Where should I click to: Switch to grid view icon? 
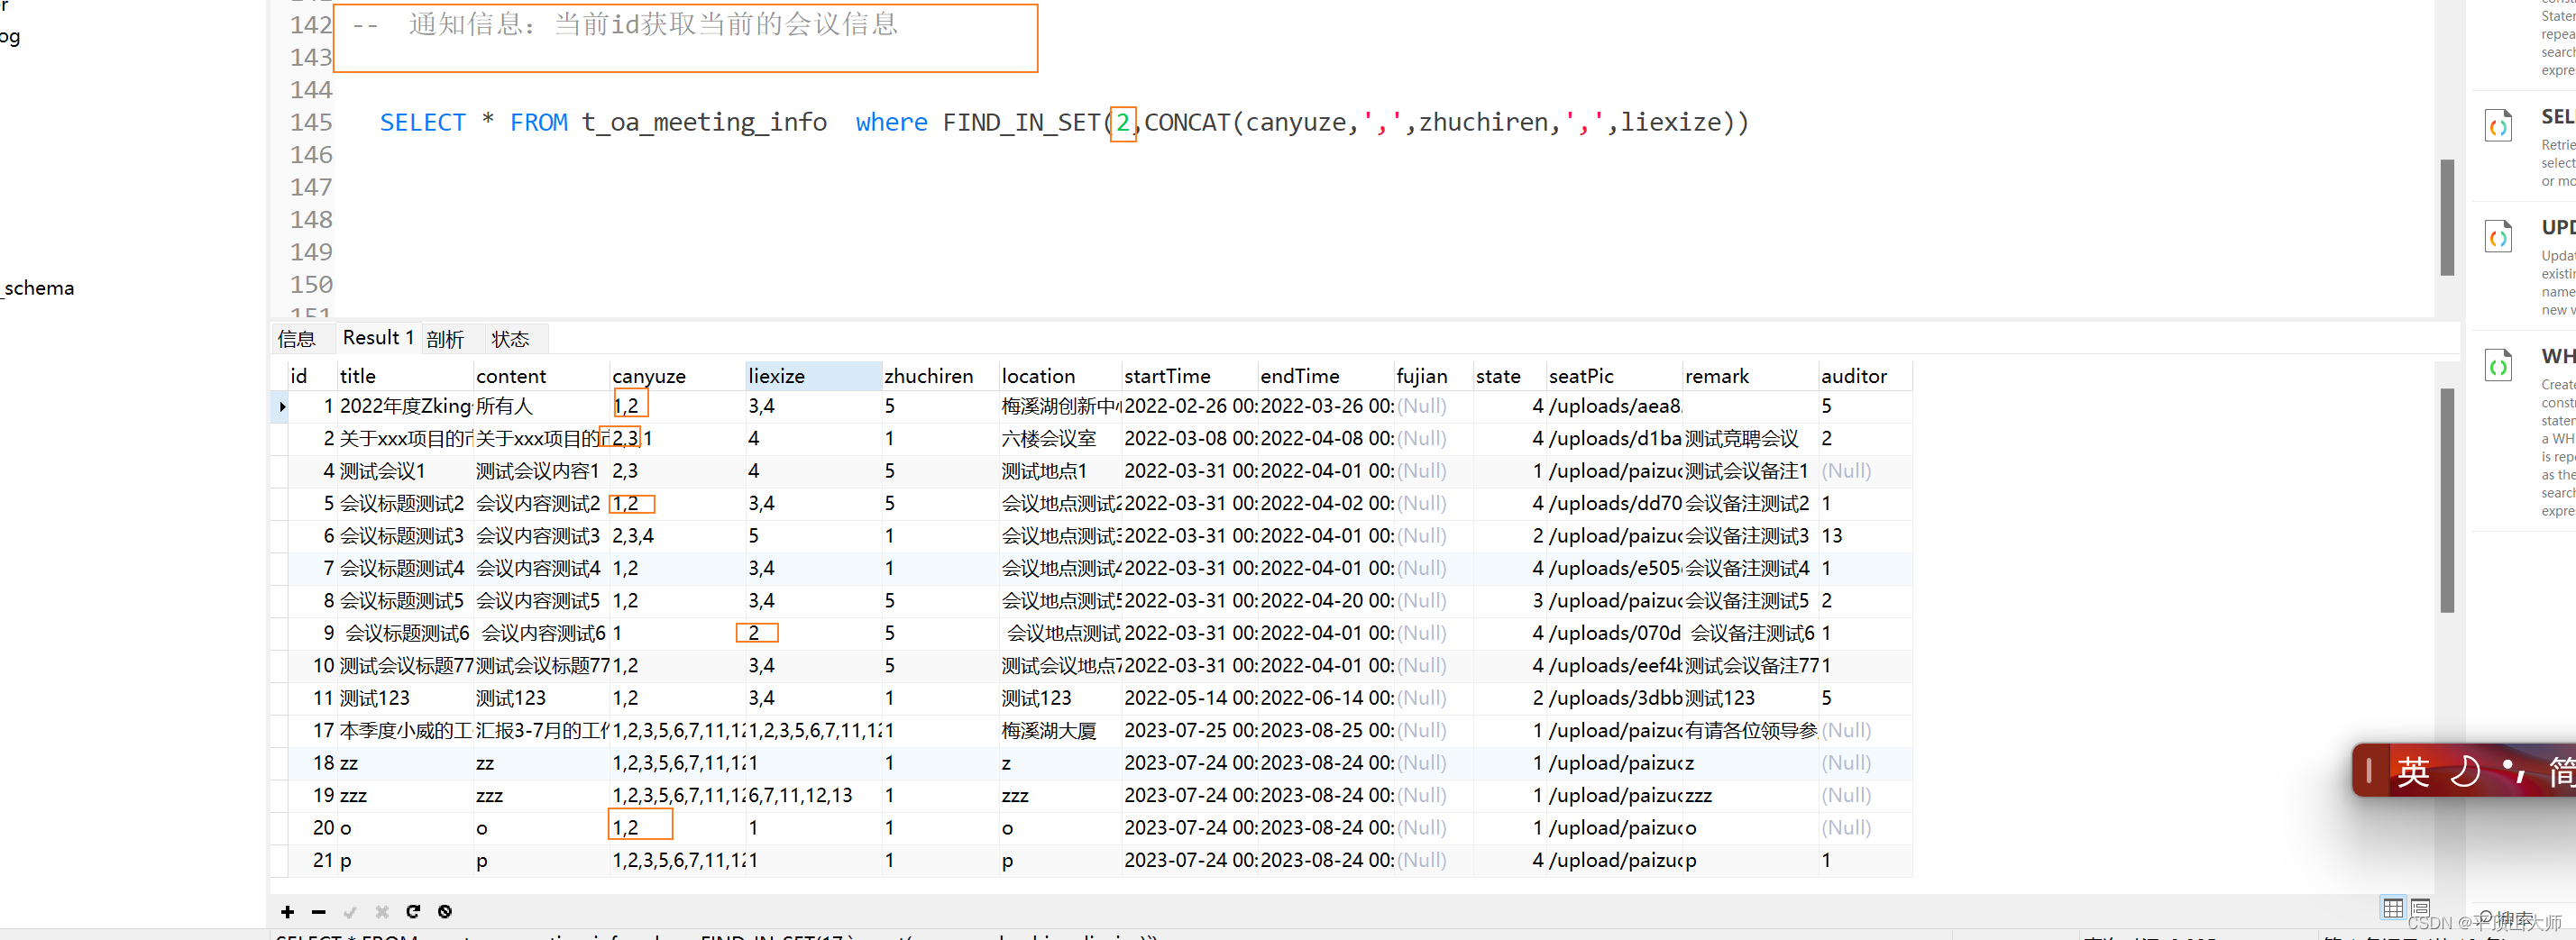[x=2393, y=907]
